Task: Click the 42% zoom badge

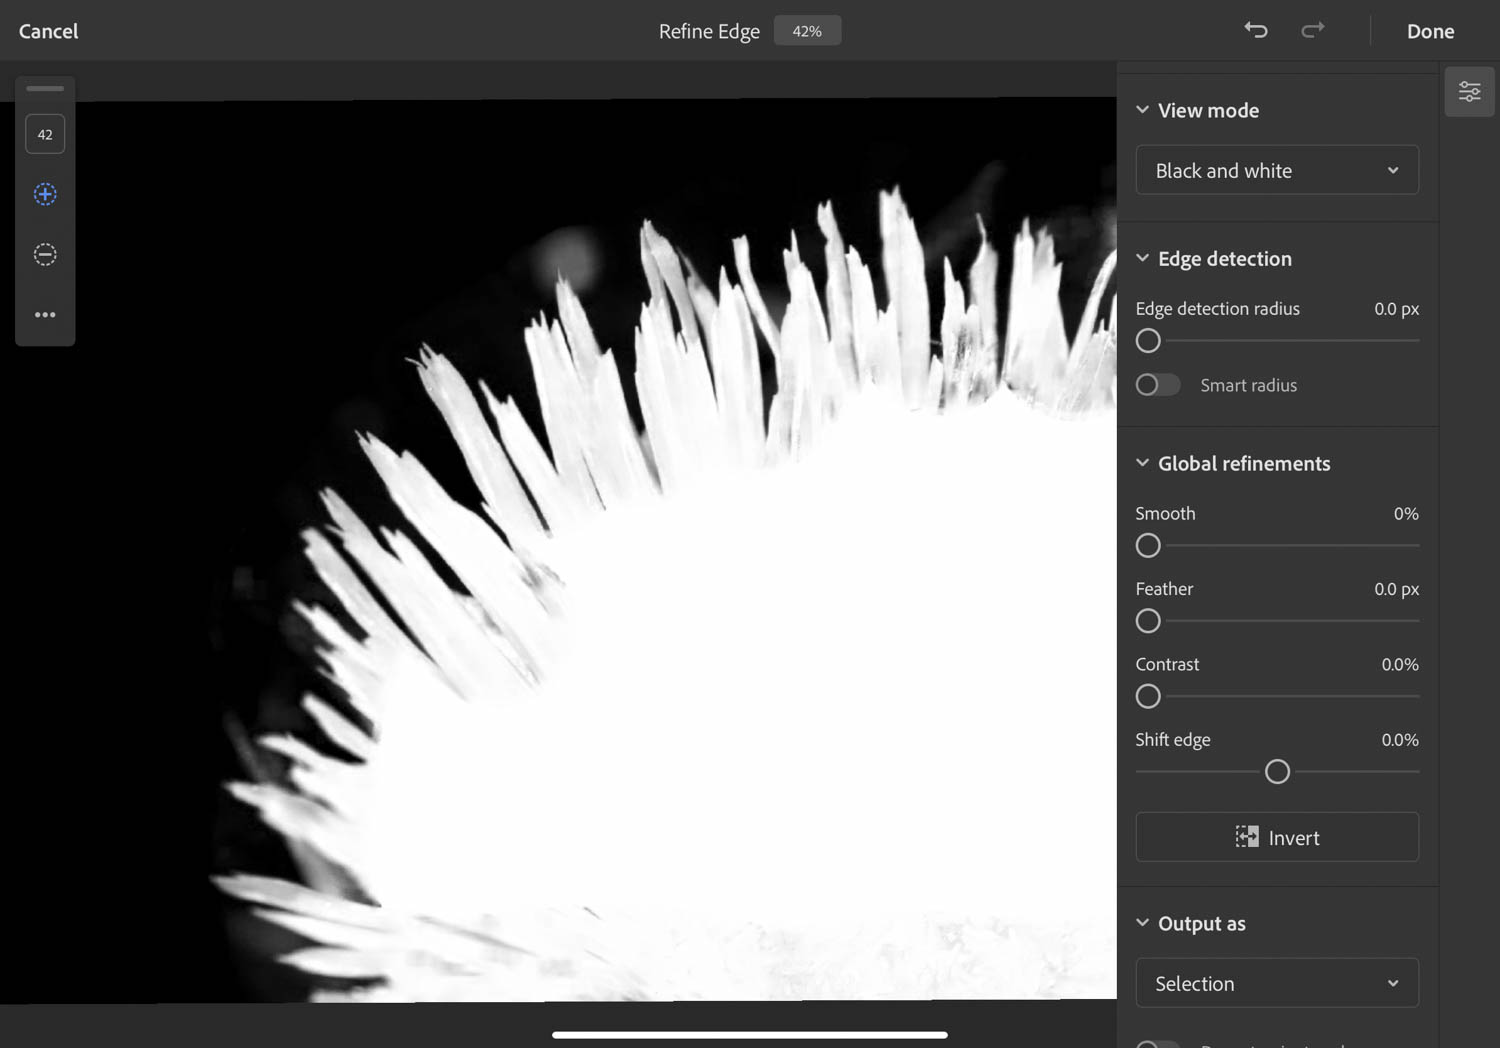Action: tap(807, 30)
